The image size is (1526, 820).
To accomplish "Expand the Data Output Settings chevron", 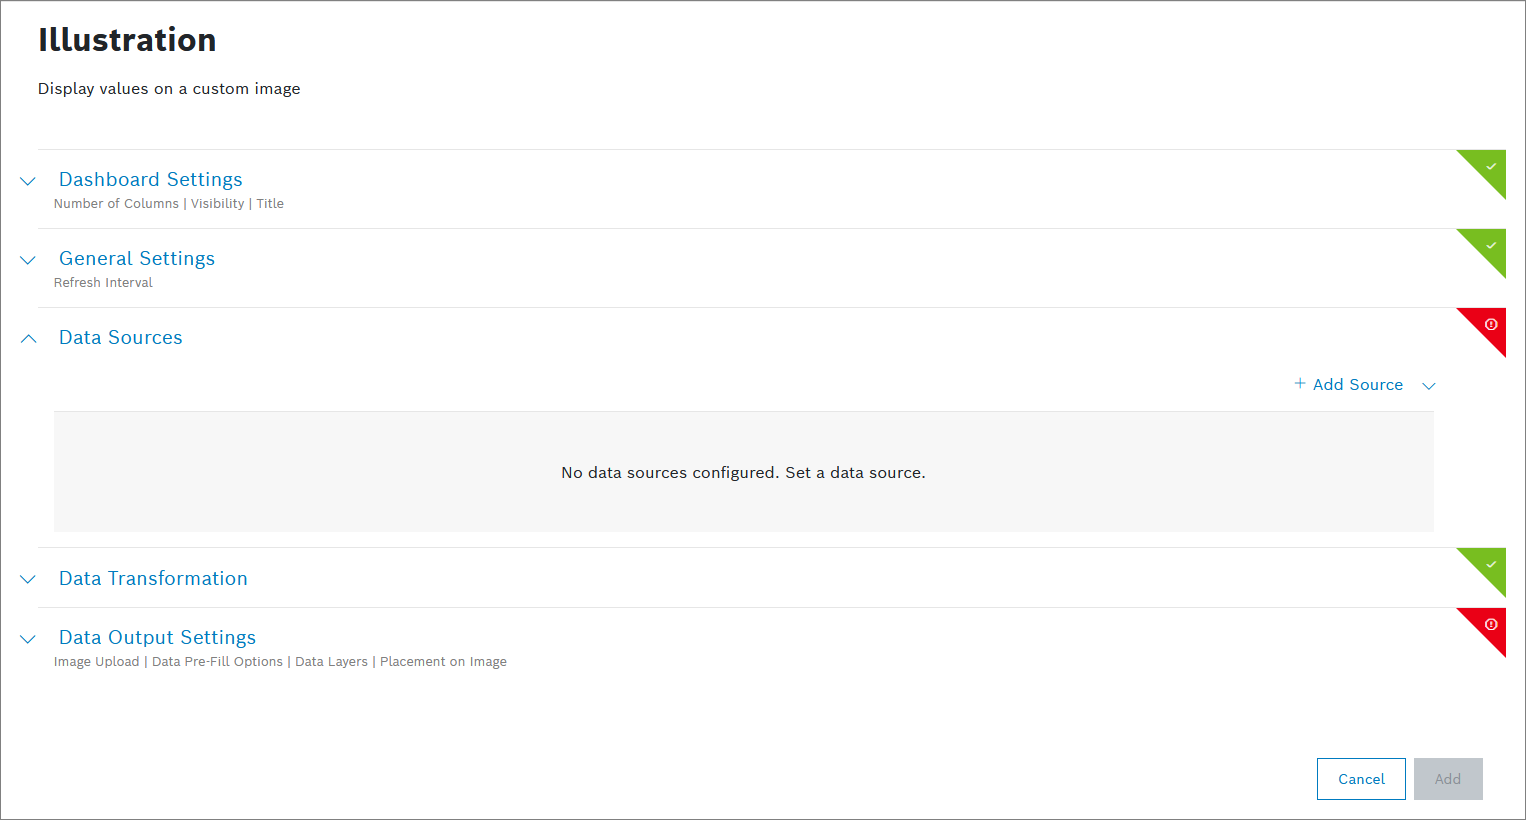I will pyautogui.click(x=28, y=639).
